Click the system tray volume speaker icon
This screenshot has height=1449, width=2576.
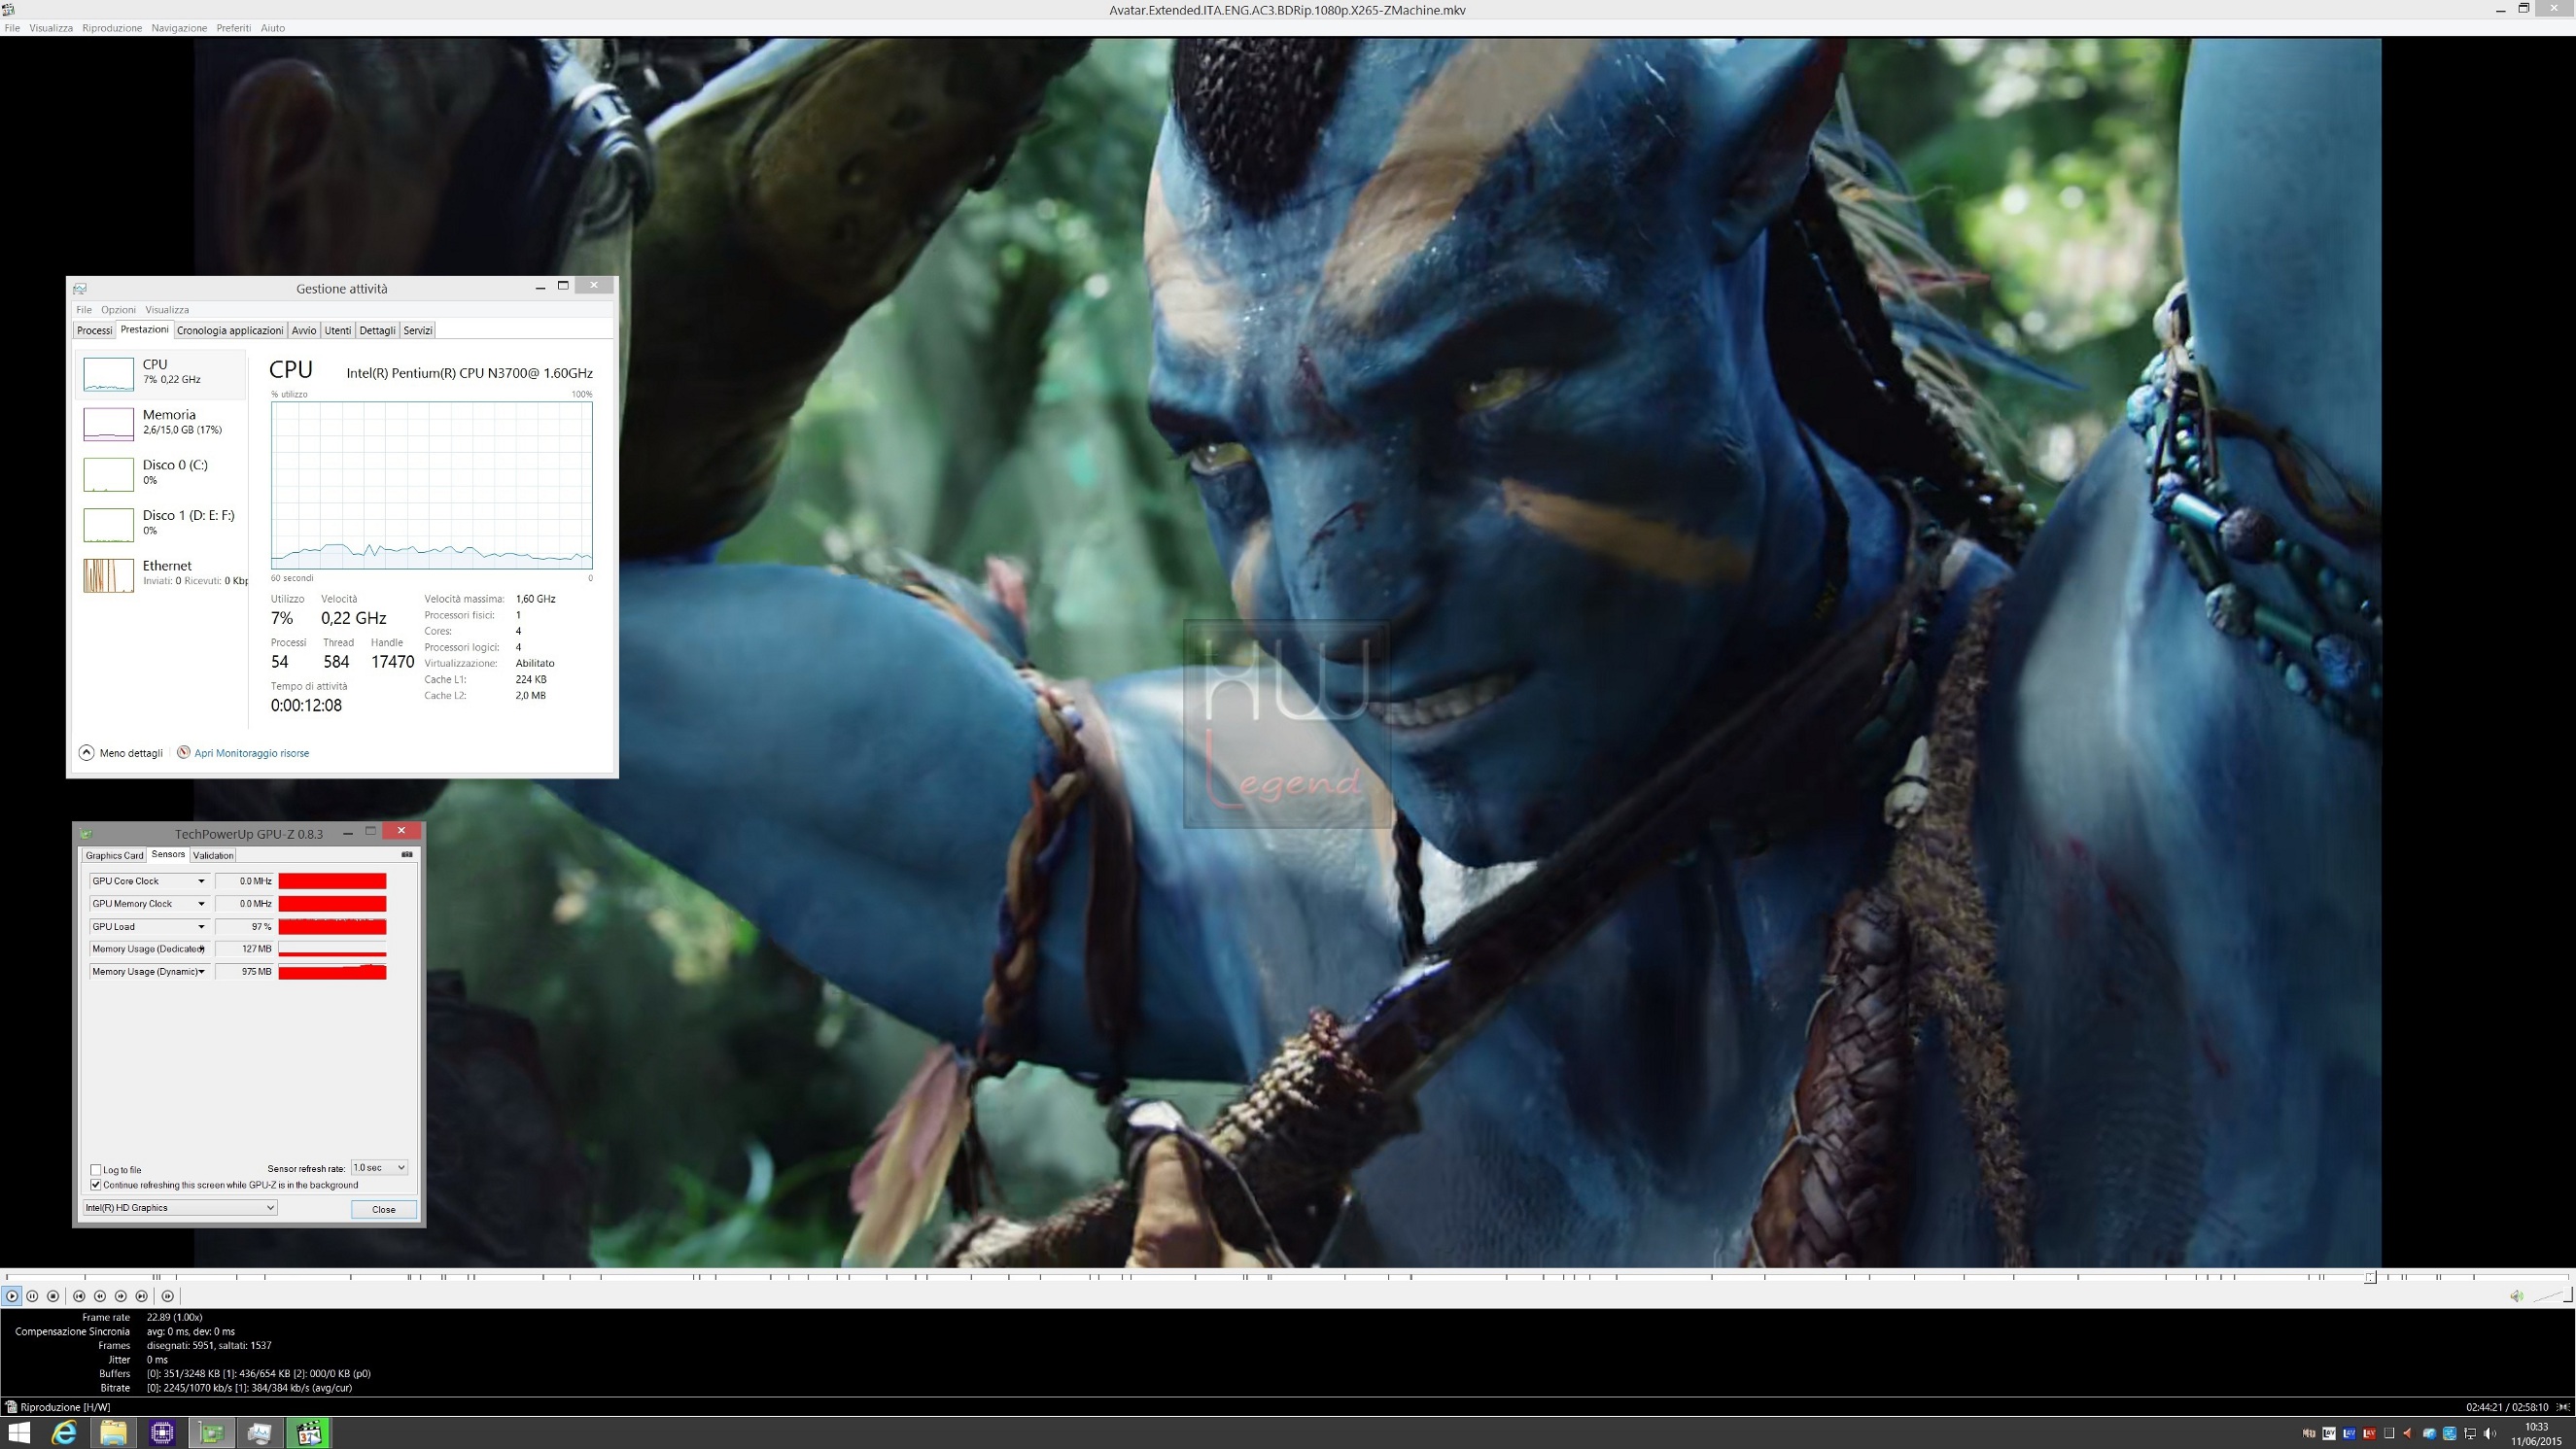(2490, 1434)
